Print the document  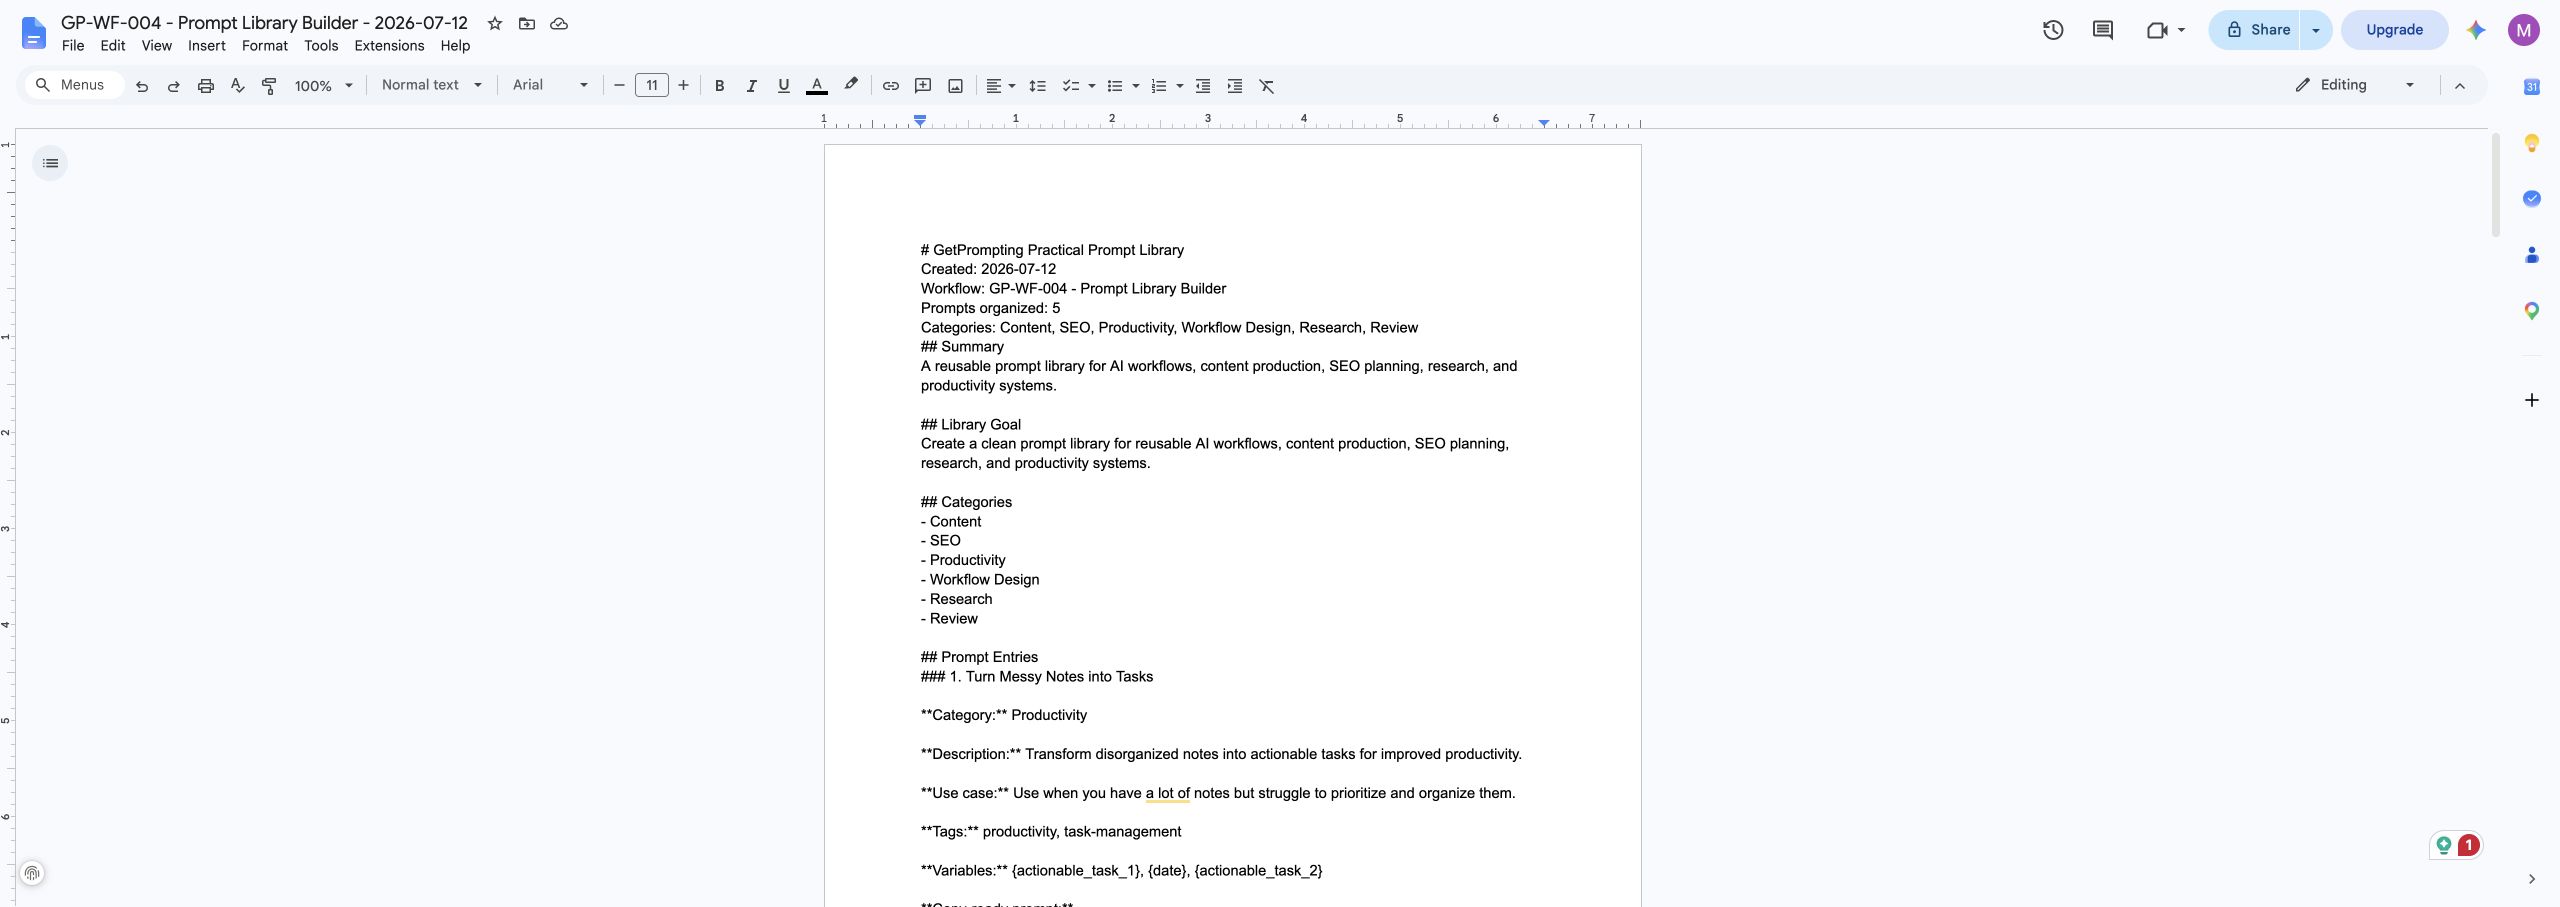coord(206,86)
